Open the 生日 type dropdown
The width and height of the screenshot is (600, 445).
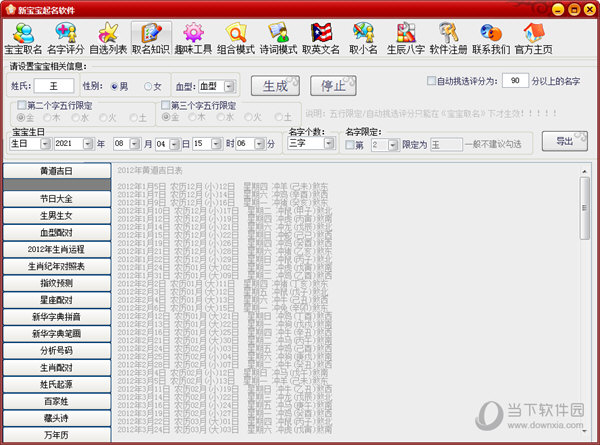46,144
